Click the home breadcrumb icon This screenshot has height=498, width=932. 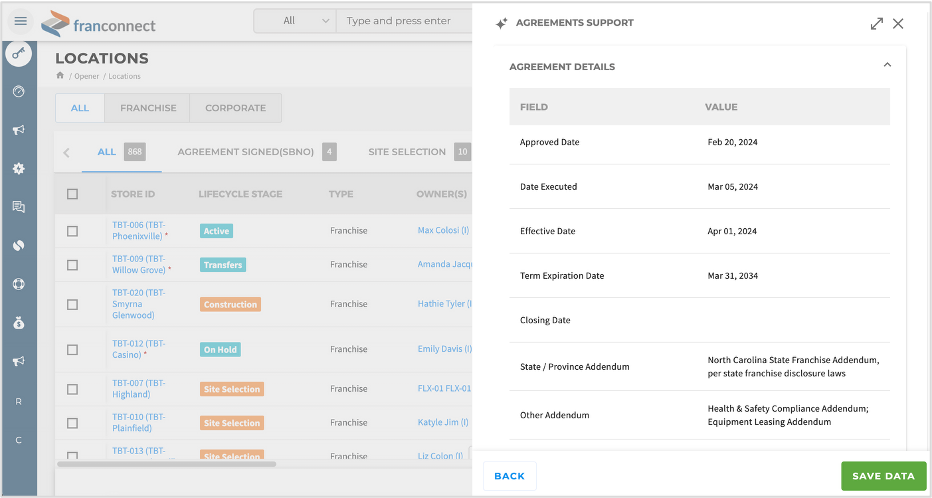pyautogui.click(x=60, y=76)
